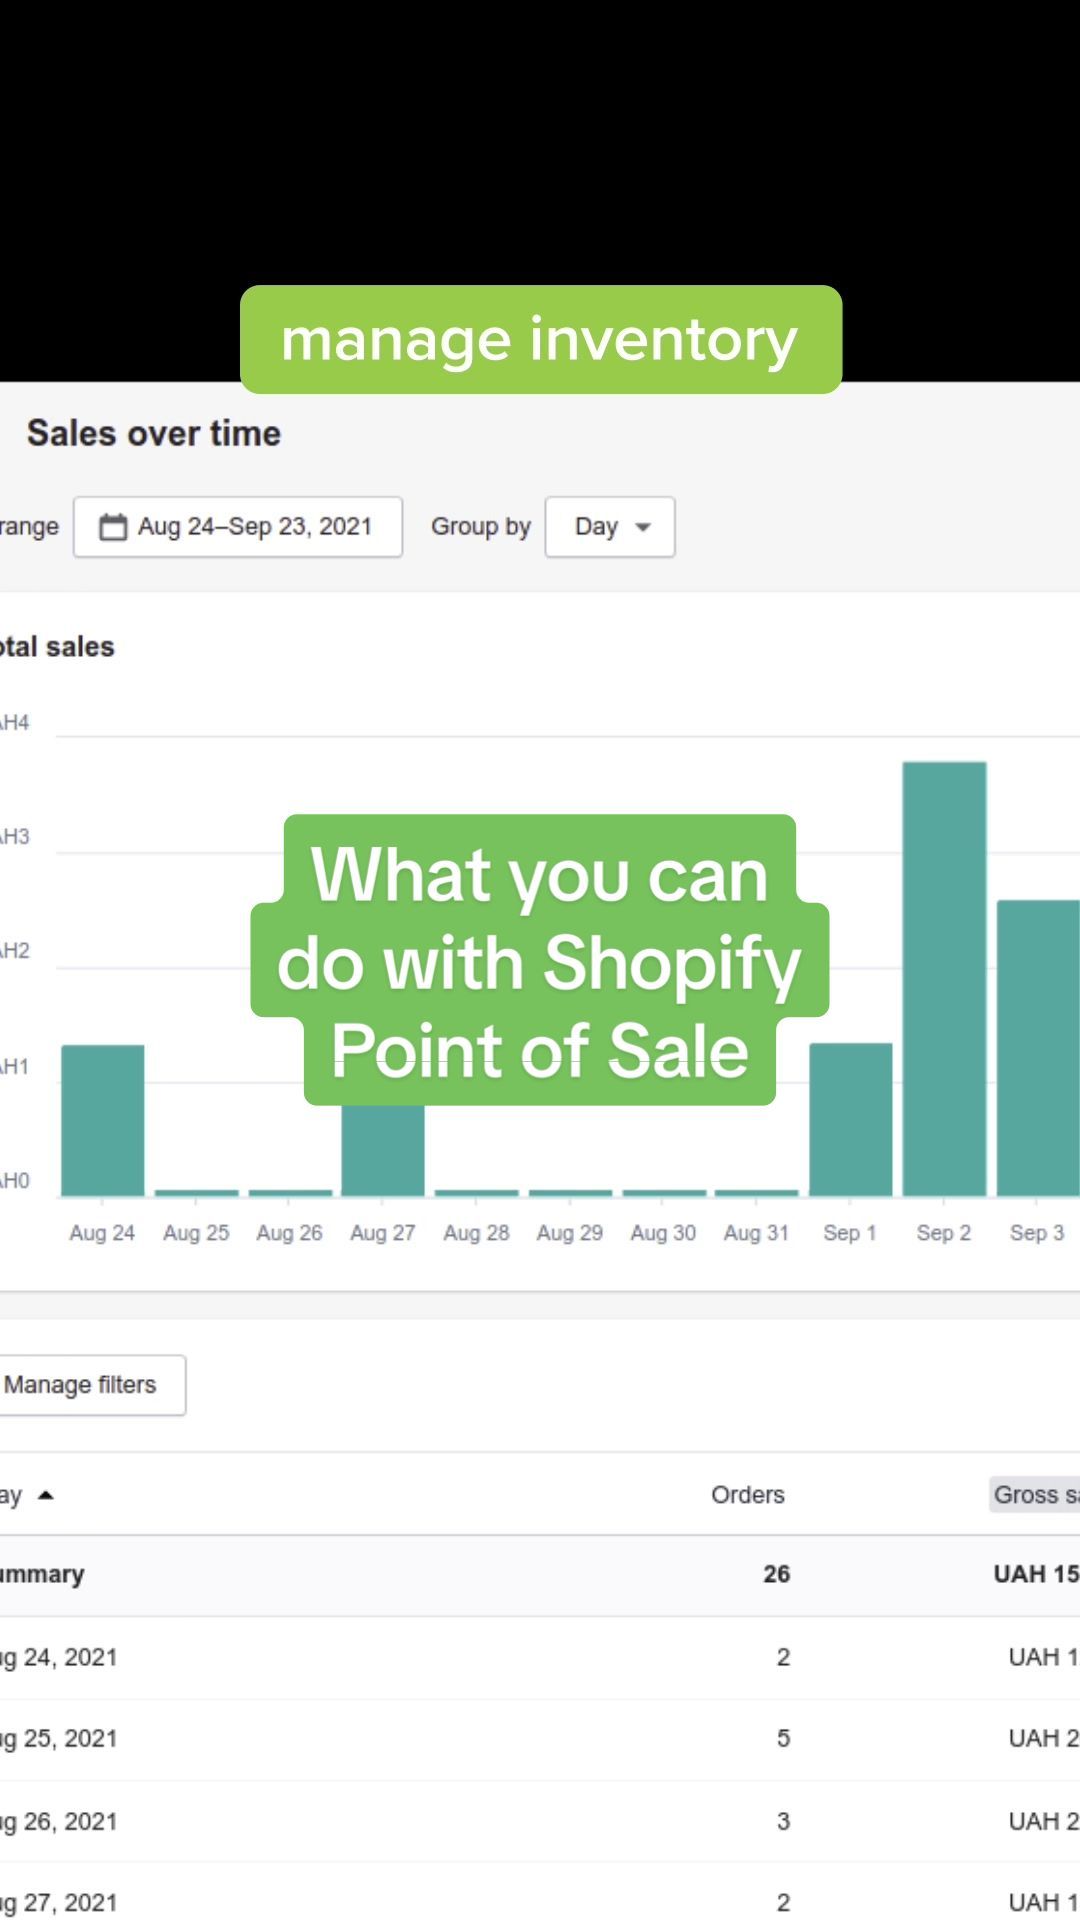Select the Sep 2 bar in chart

(x=944, y=979)
